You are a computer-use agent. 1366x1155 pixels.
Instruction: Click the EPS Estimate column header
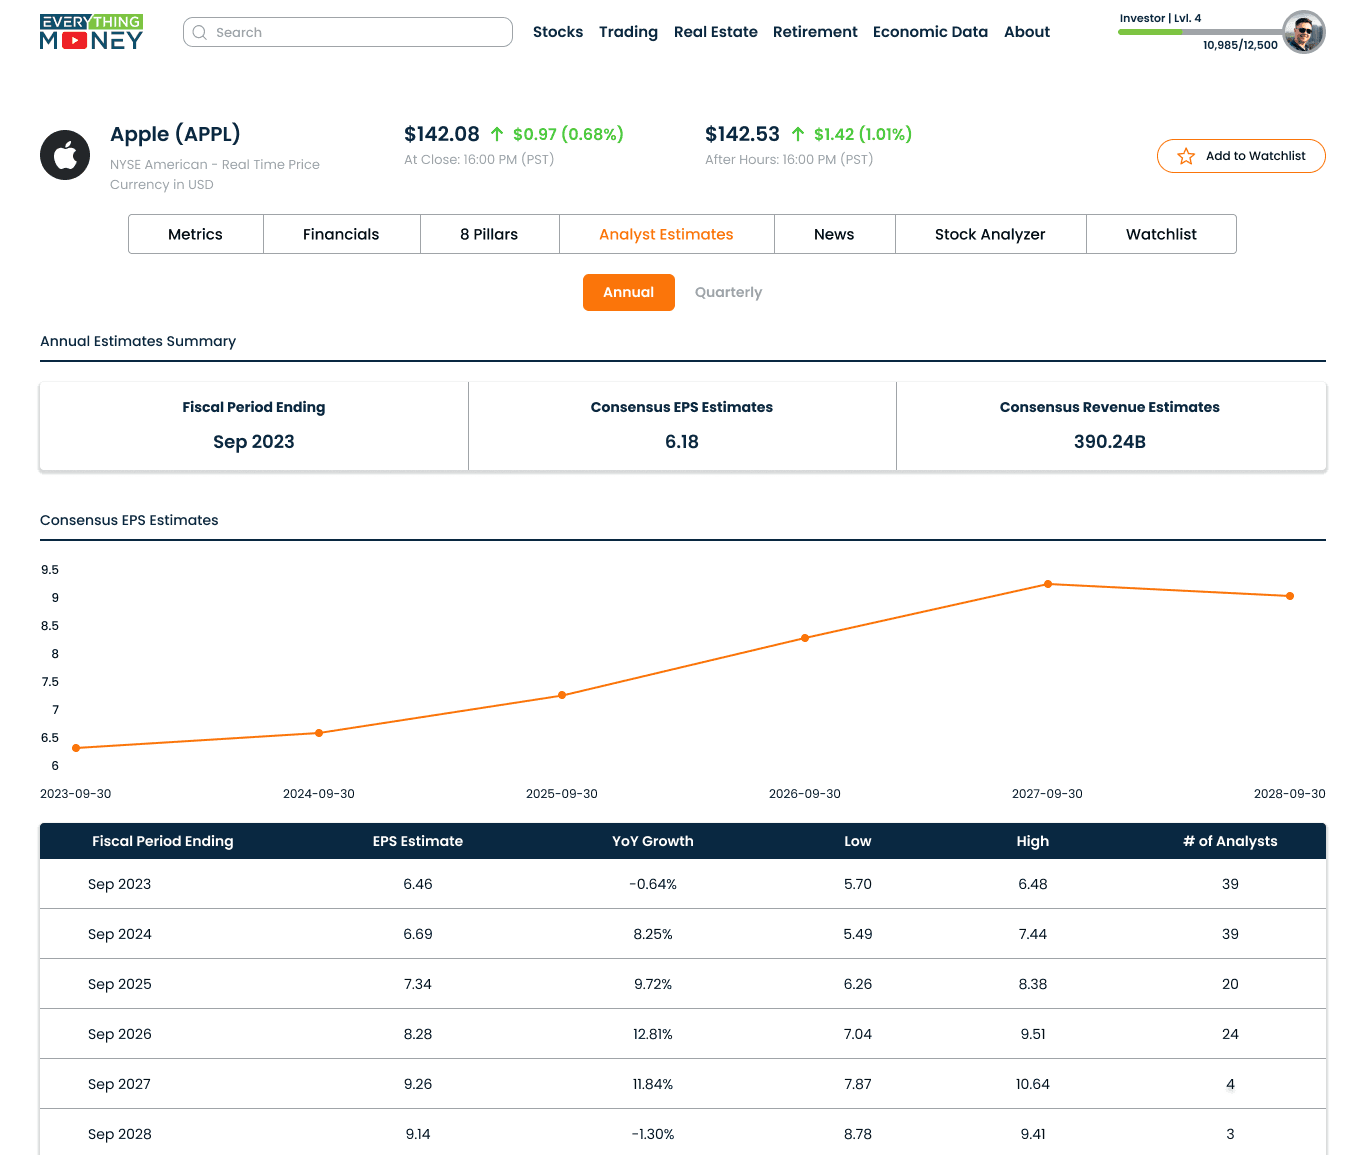point(418,841)
